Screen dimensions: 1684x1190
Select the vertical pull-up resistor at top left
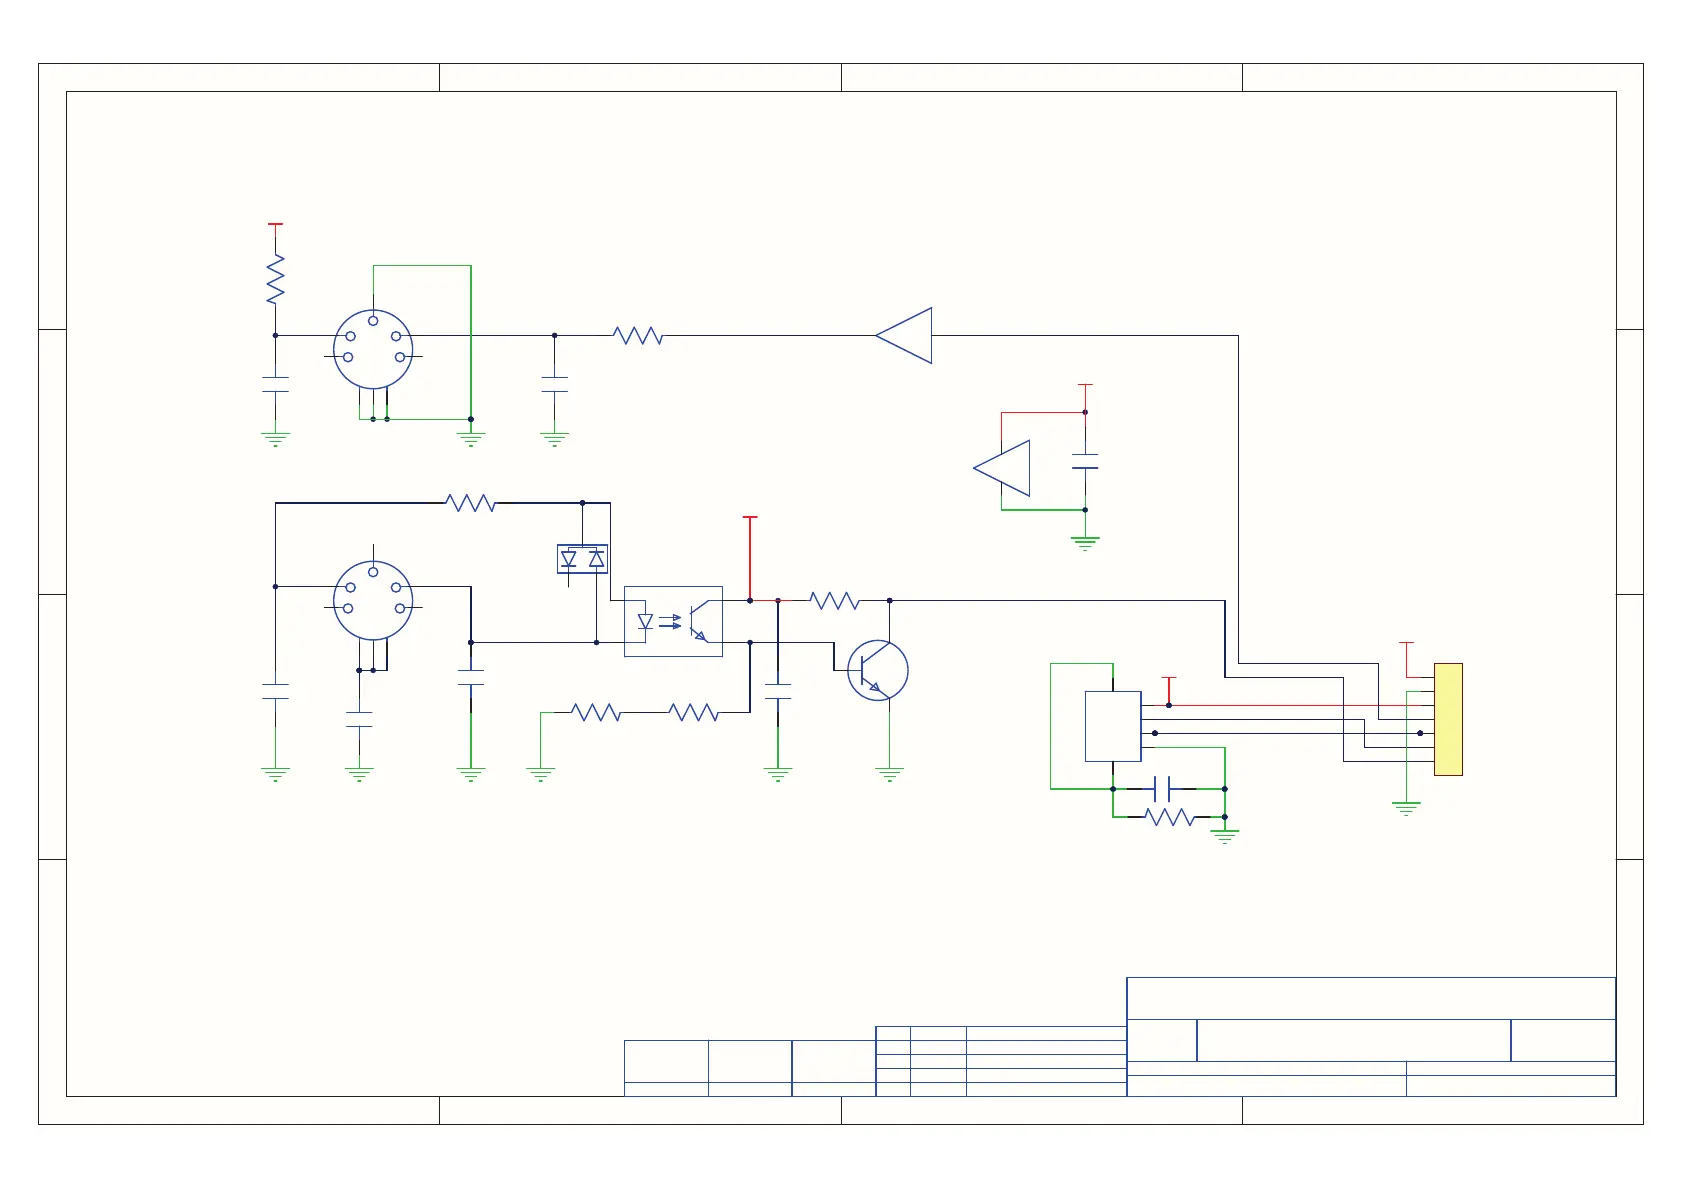click(275, 279)
